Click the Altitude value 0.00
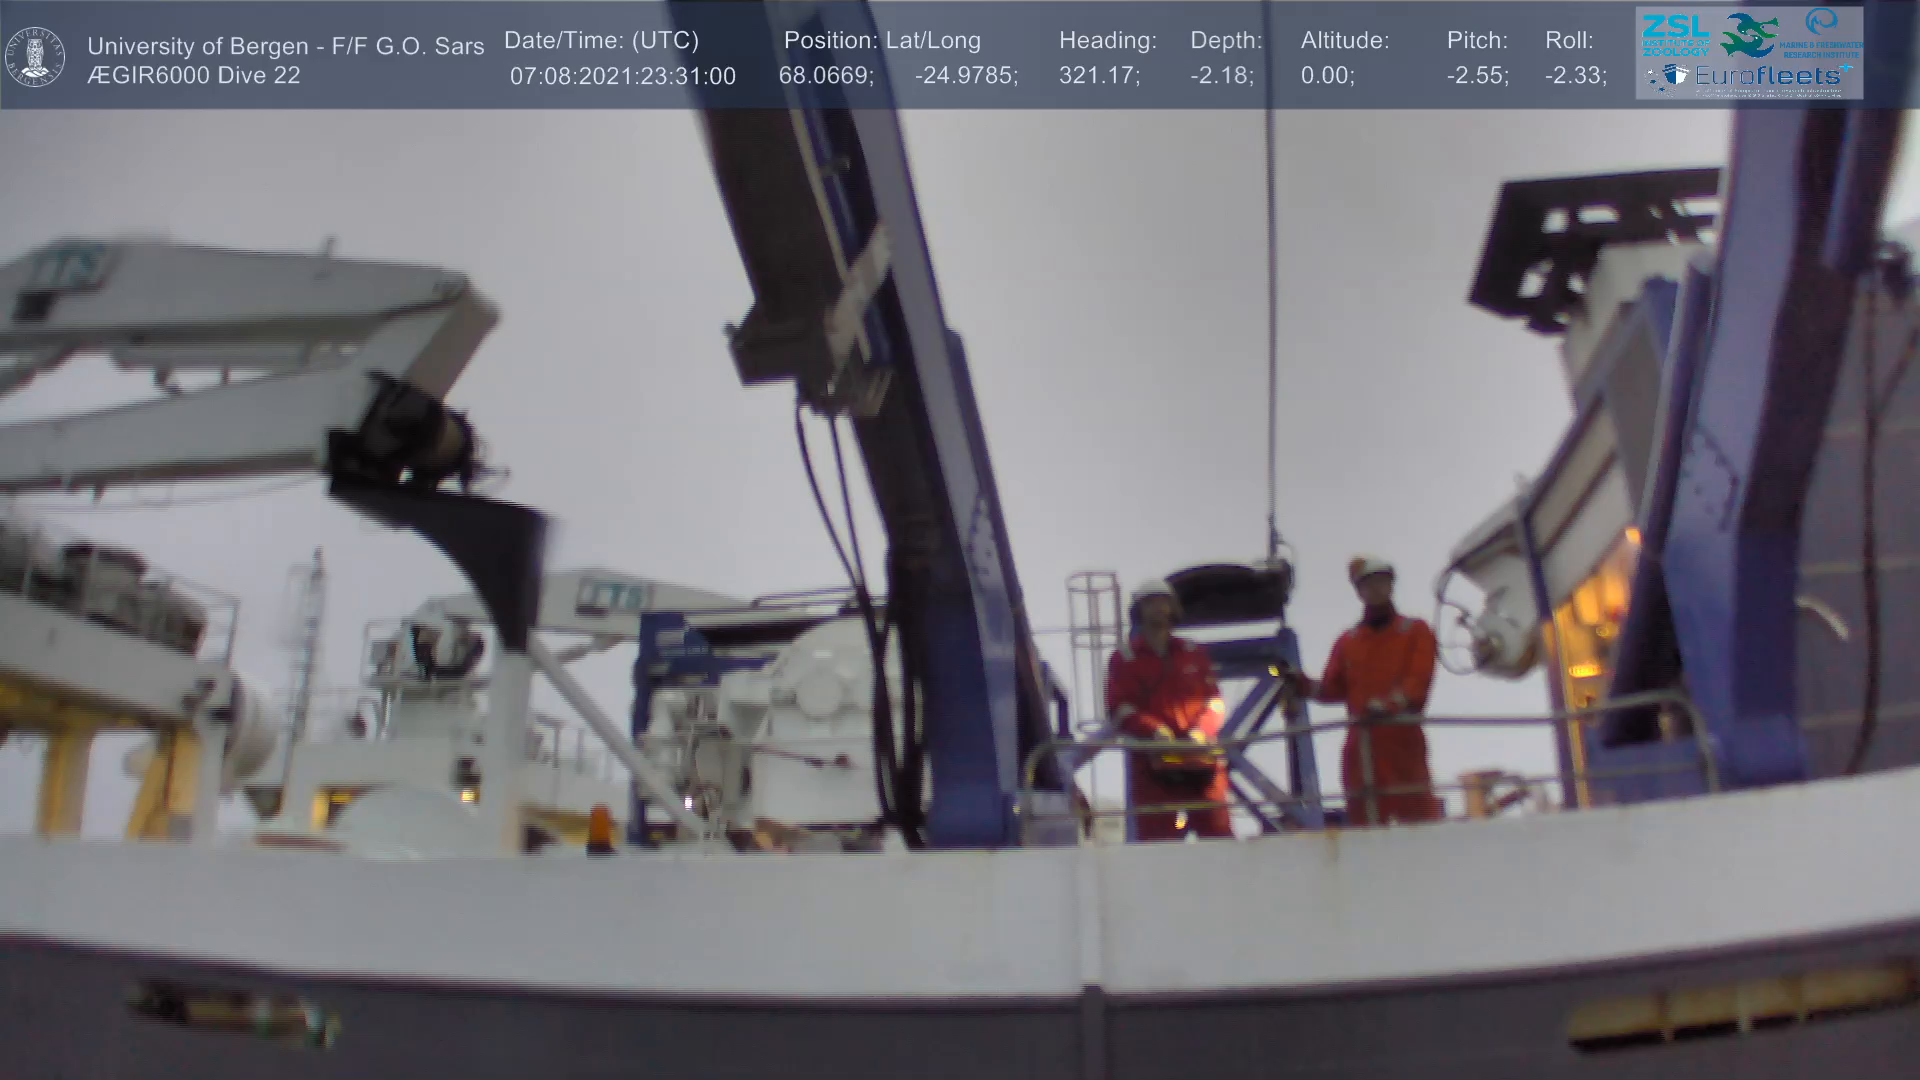Image resolution: width=1920 pixels, height=1080 pixels. [1327, 76]
